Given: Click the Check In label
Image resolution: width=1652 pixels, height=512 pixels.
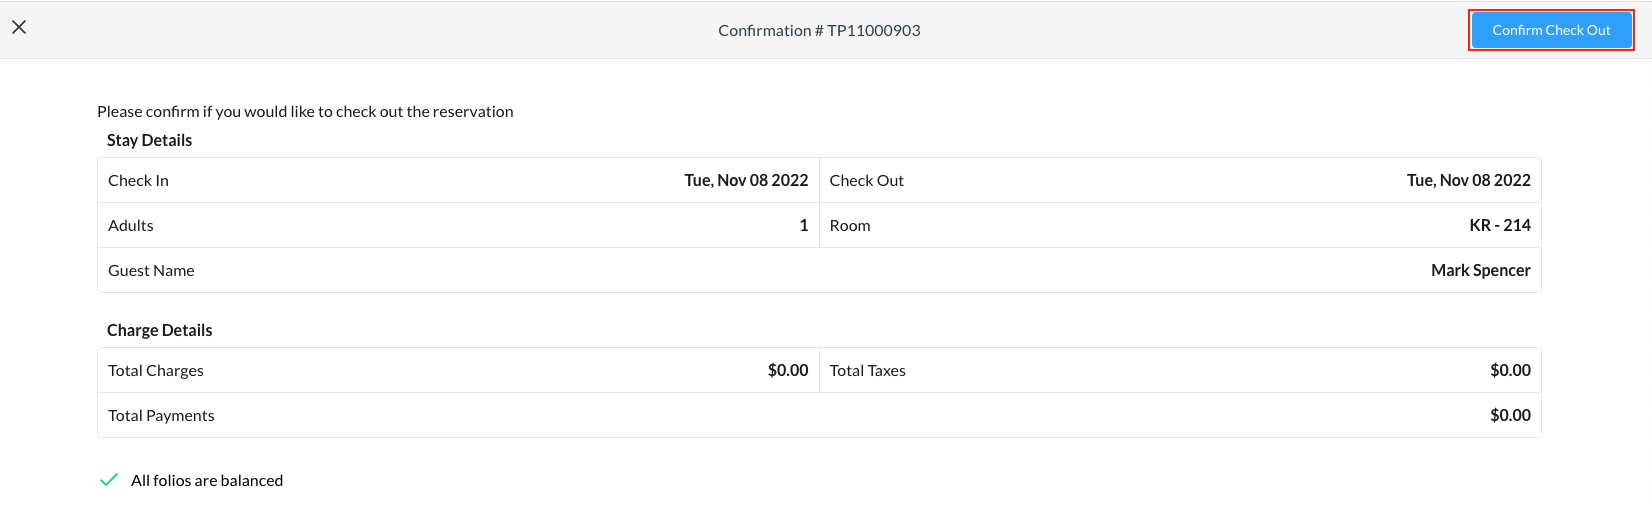Looking at the screenshot, I should point(138,180).
